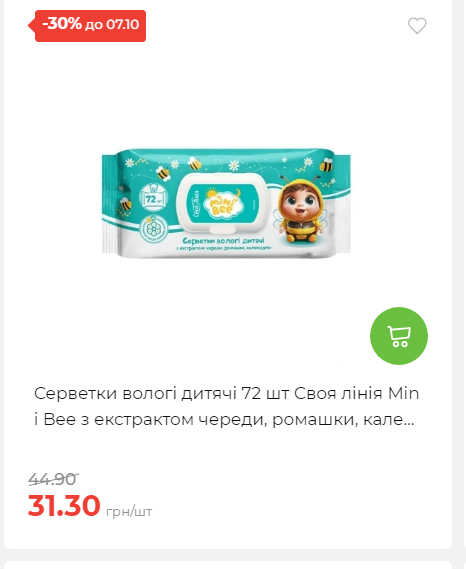Add the wipes to cart with the green cart button
The width and height of the screenshot is (466, 569).
[399, 336]
